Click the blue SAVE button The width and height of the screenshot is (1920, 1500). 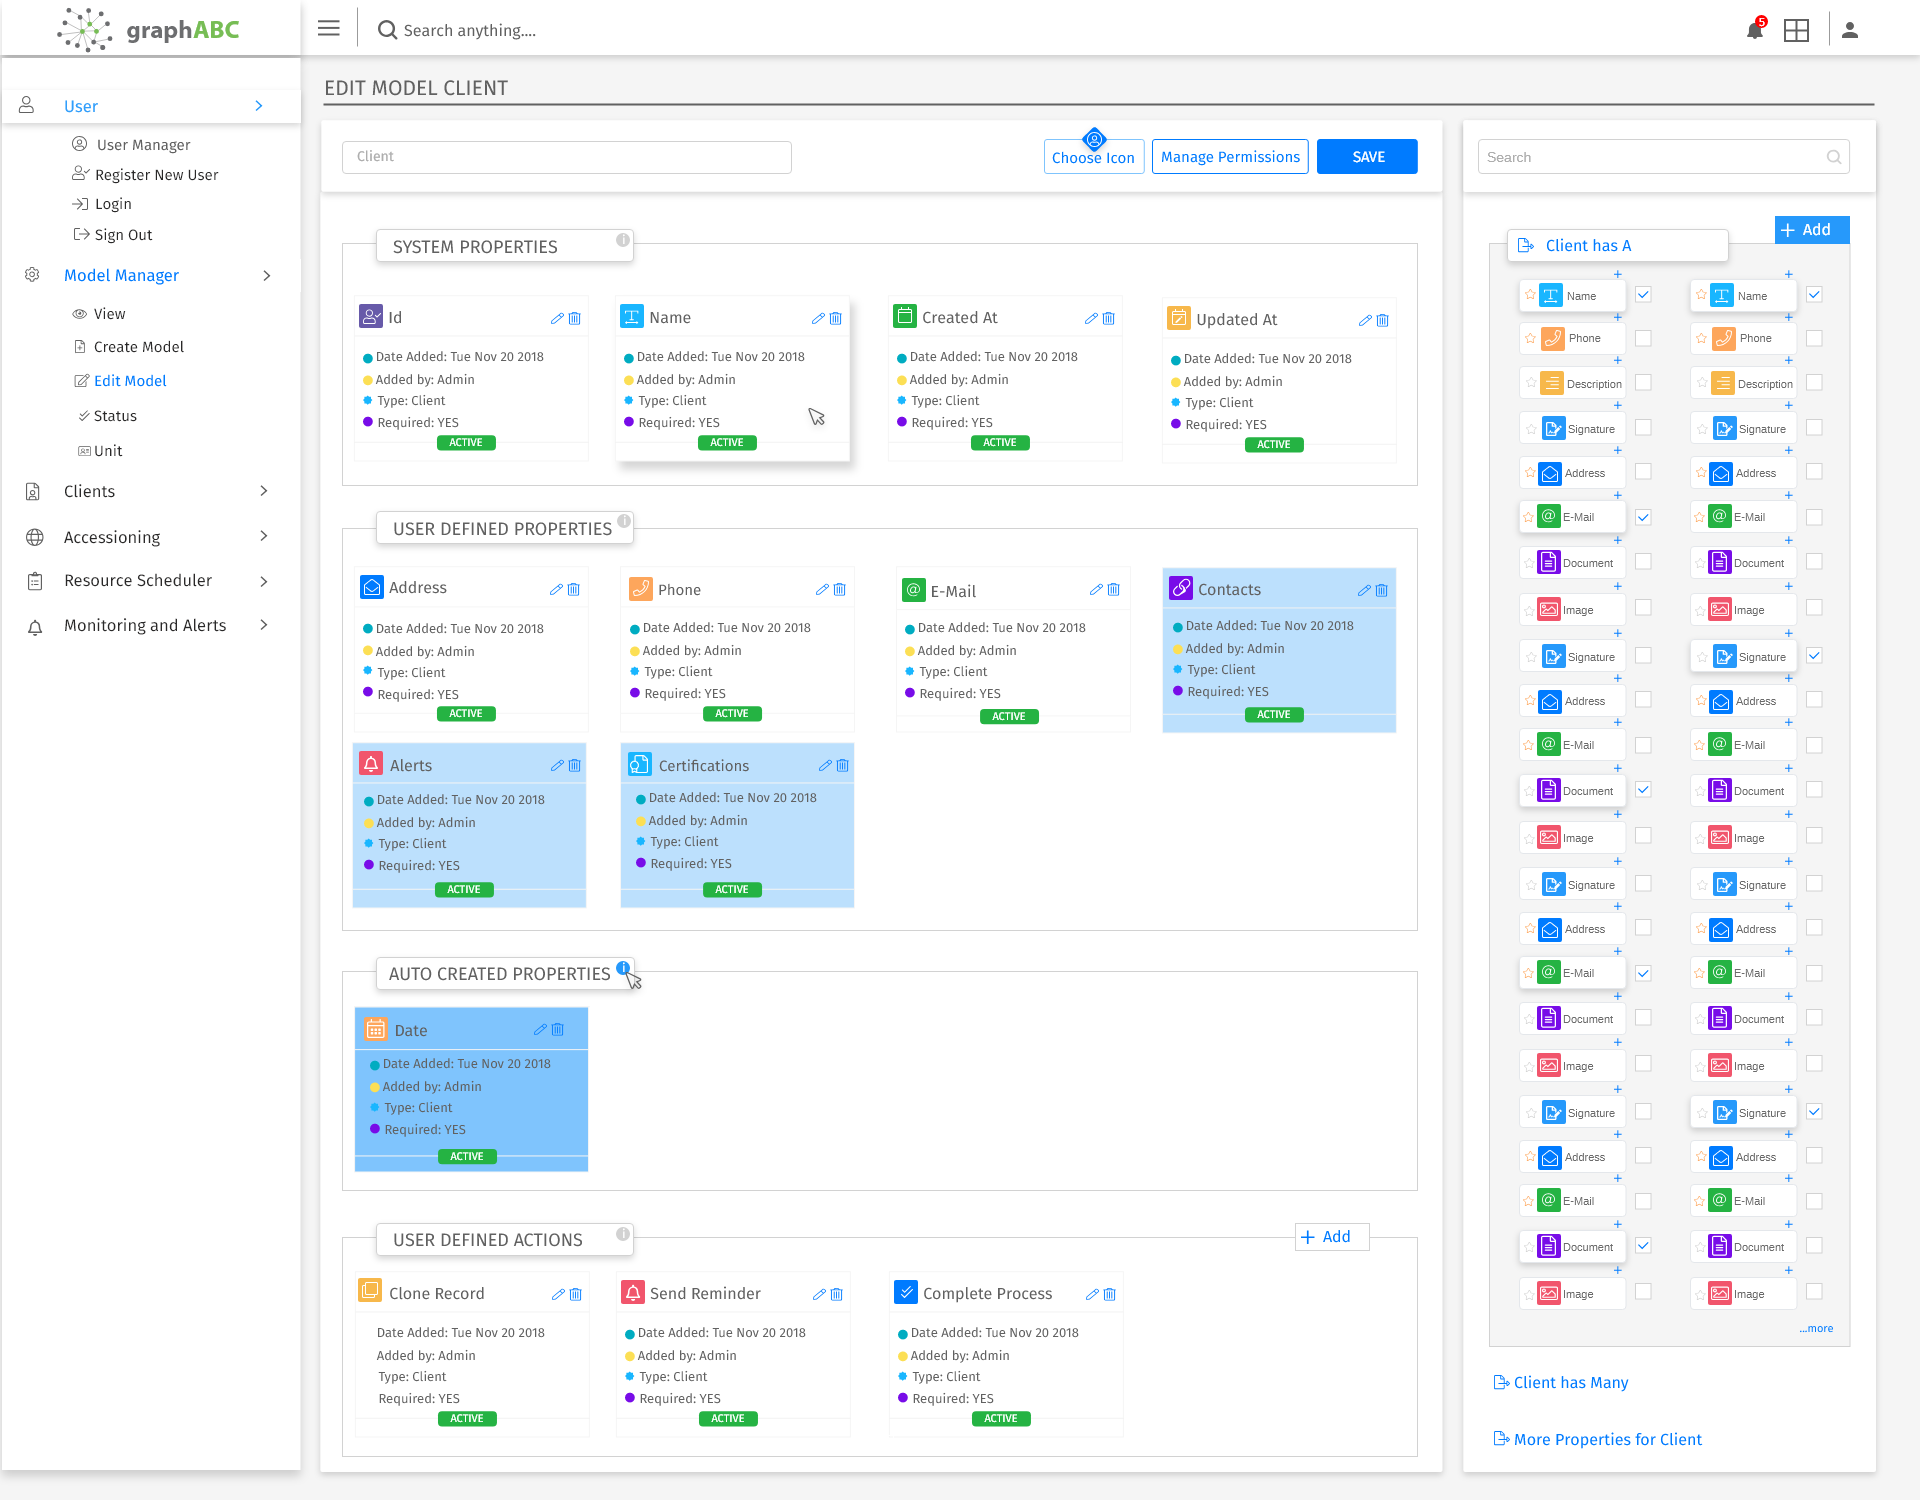1367,156
